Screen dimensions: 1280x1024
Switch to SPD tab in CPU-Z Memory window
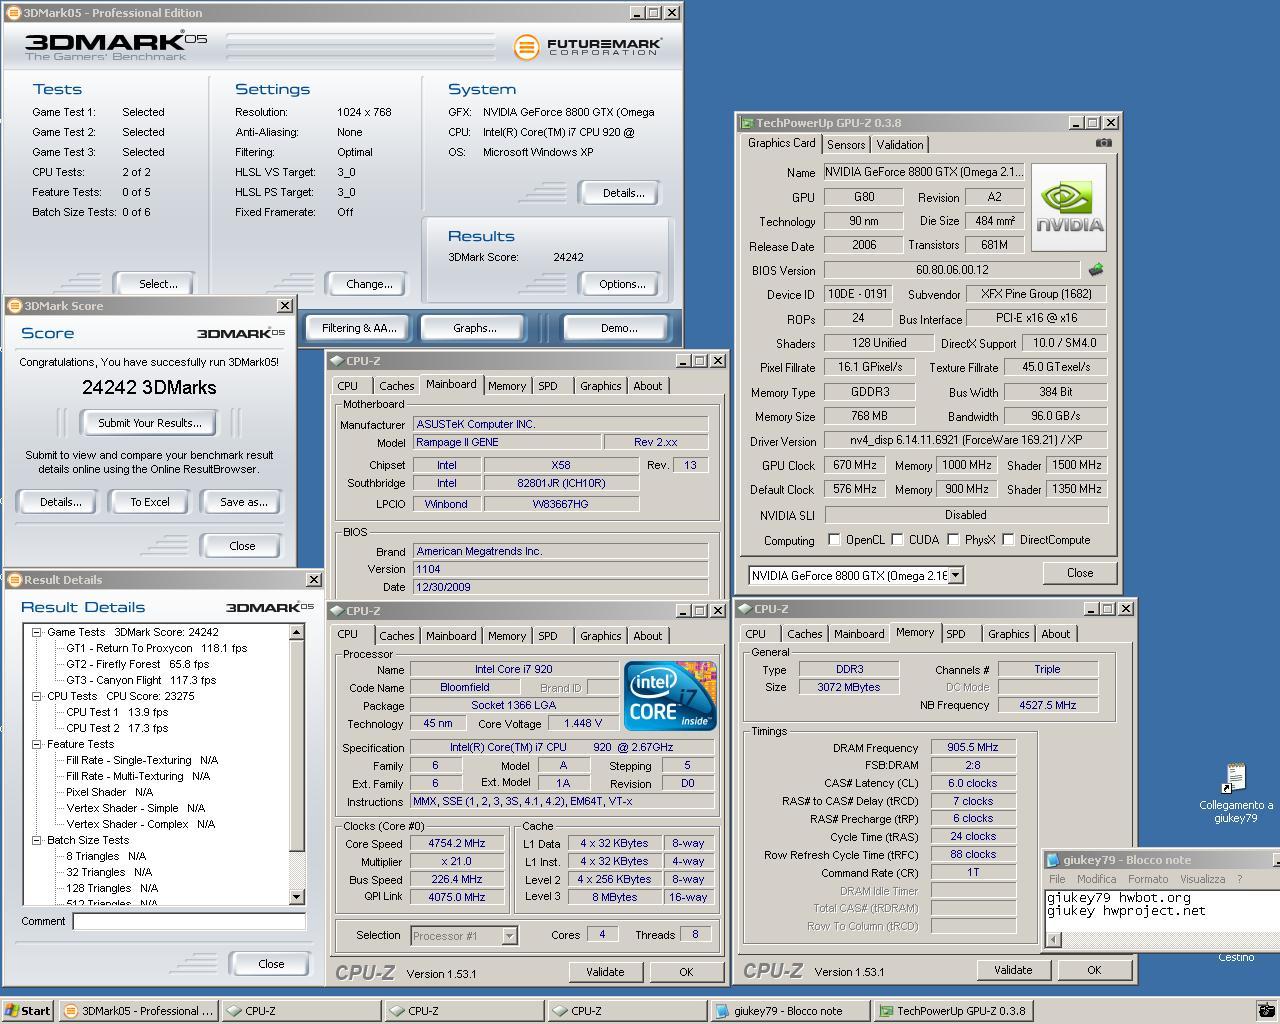(x=956, y=634)
